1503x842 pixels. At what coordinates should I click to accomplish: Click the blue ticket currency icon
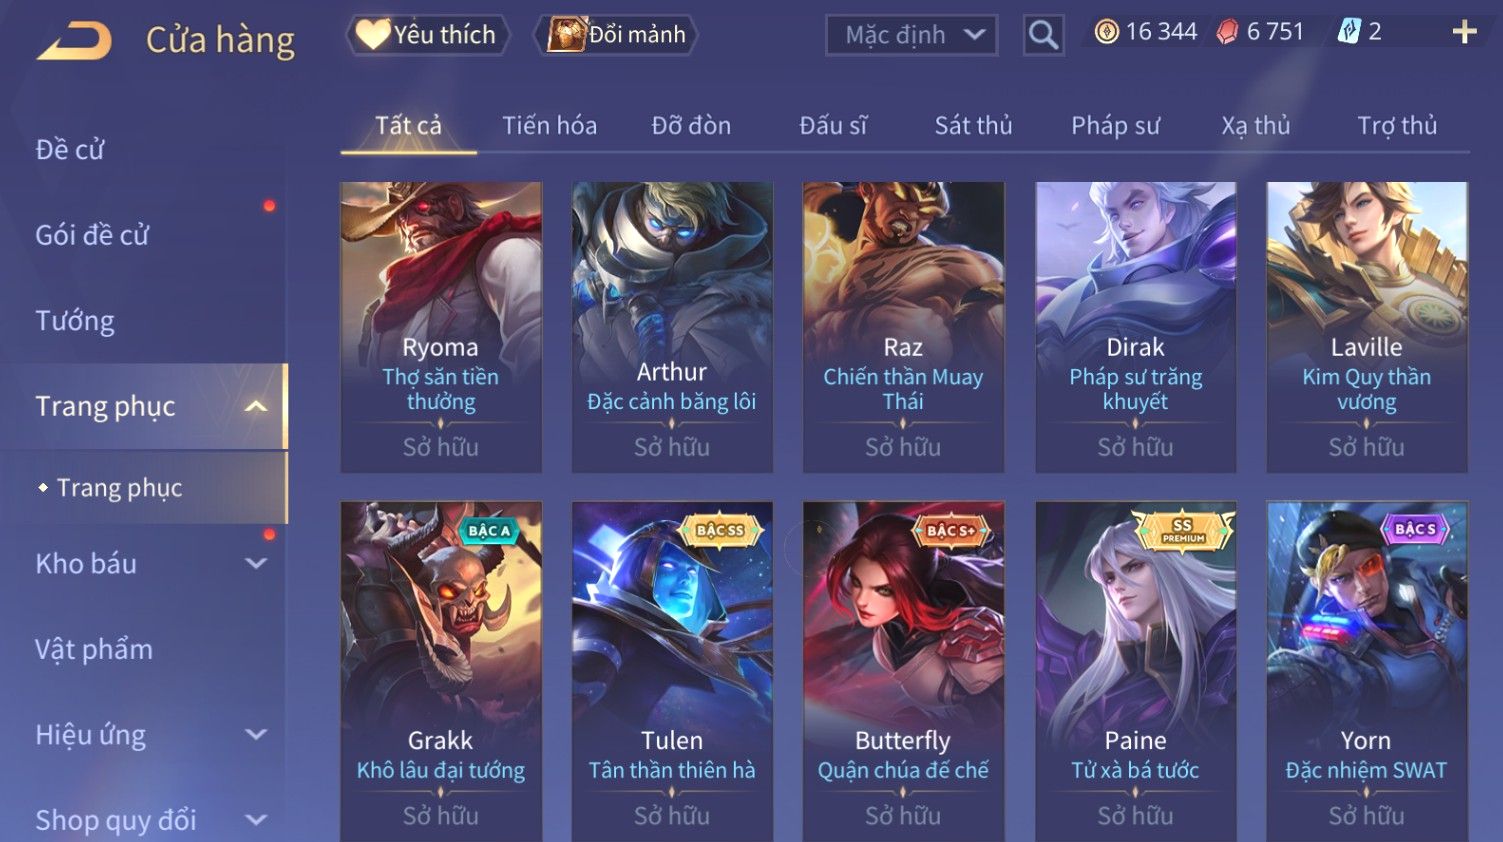pos(1348,32)
